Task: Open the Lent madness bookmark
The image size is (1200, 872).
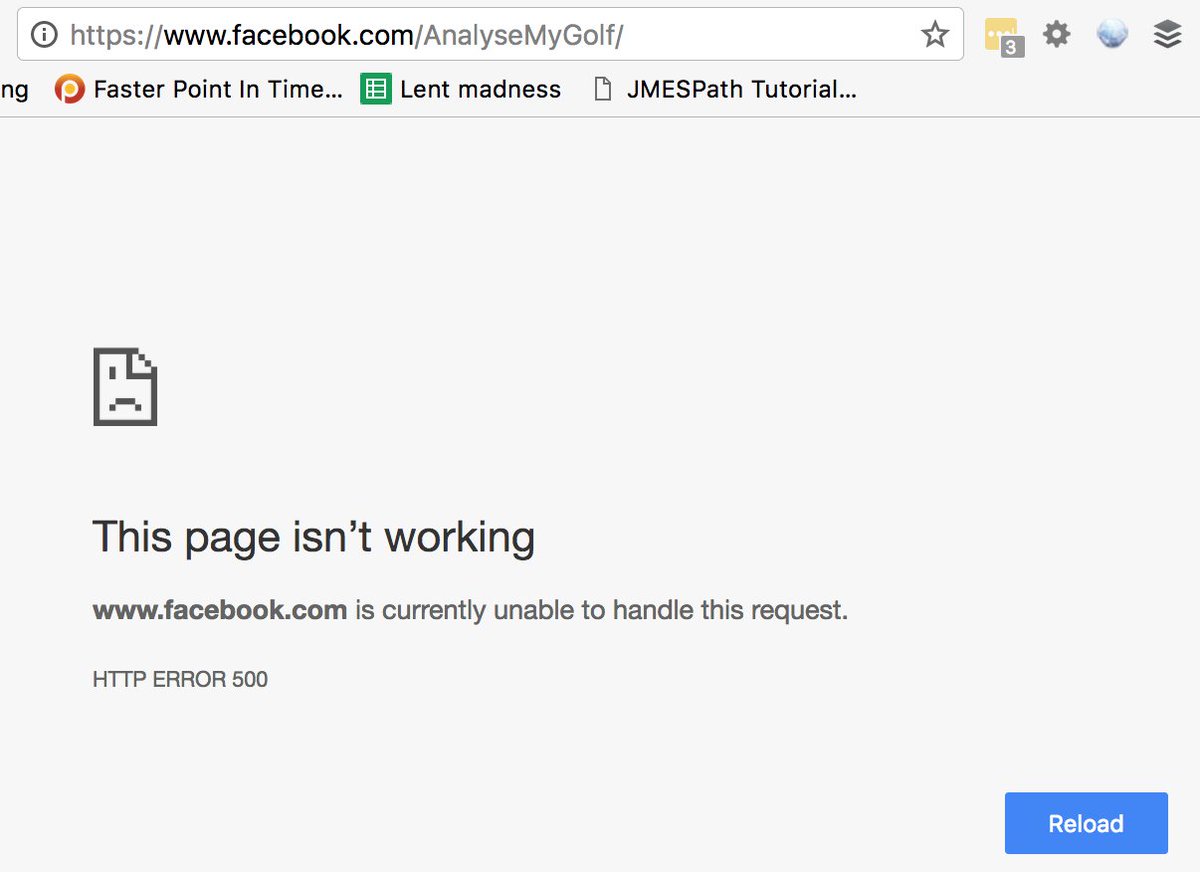Action: 461,89
